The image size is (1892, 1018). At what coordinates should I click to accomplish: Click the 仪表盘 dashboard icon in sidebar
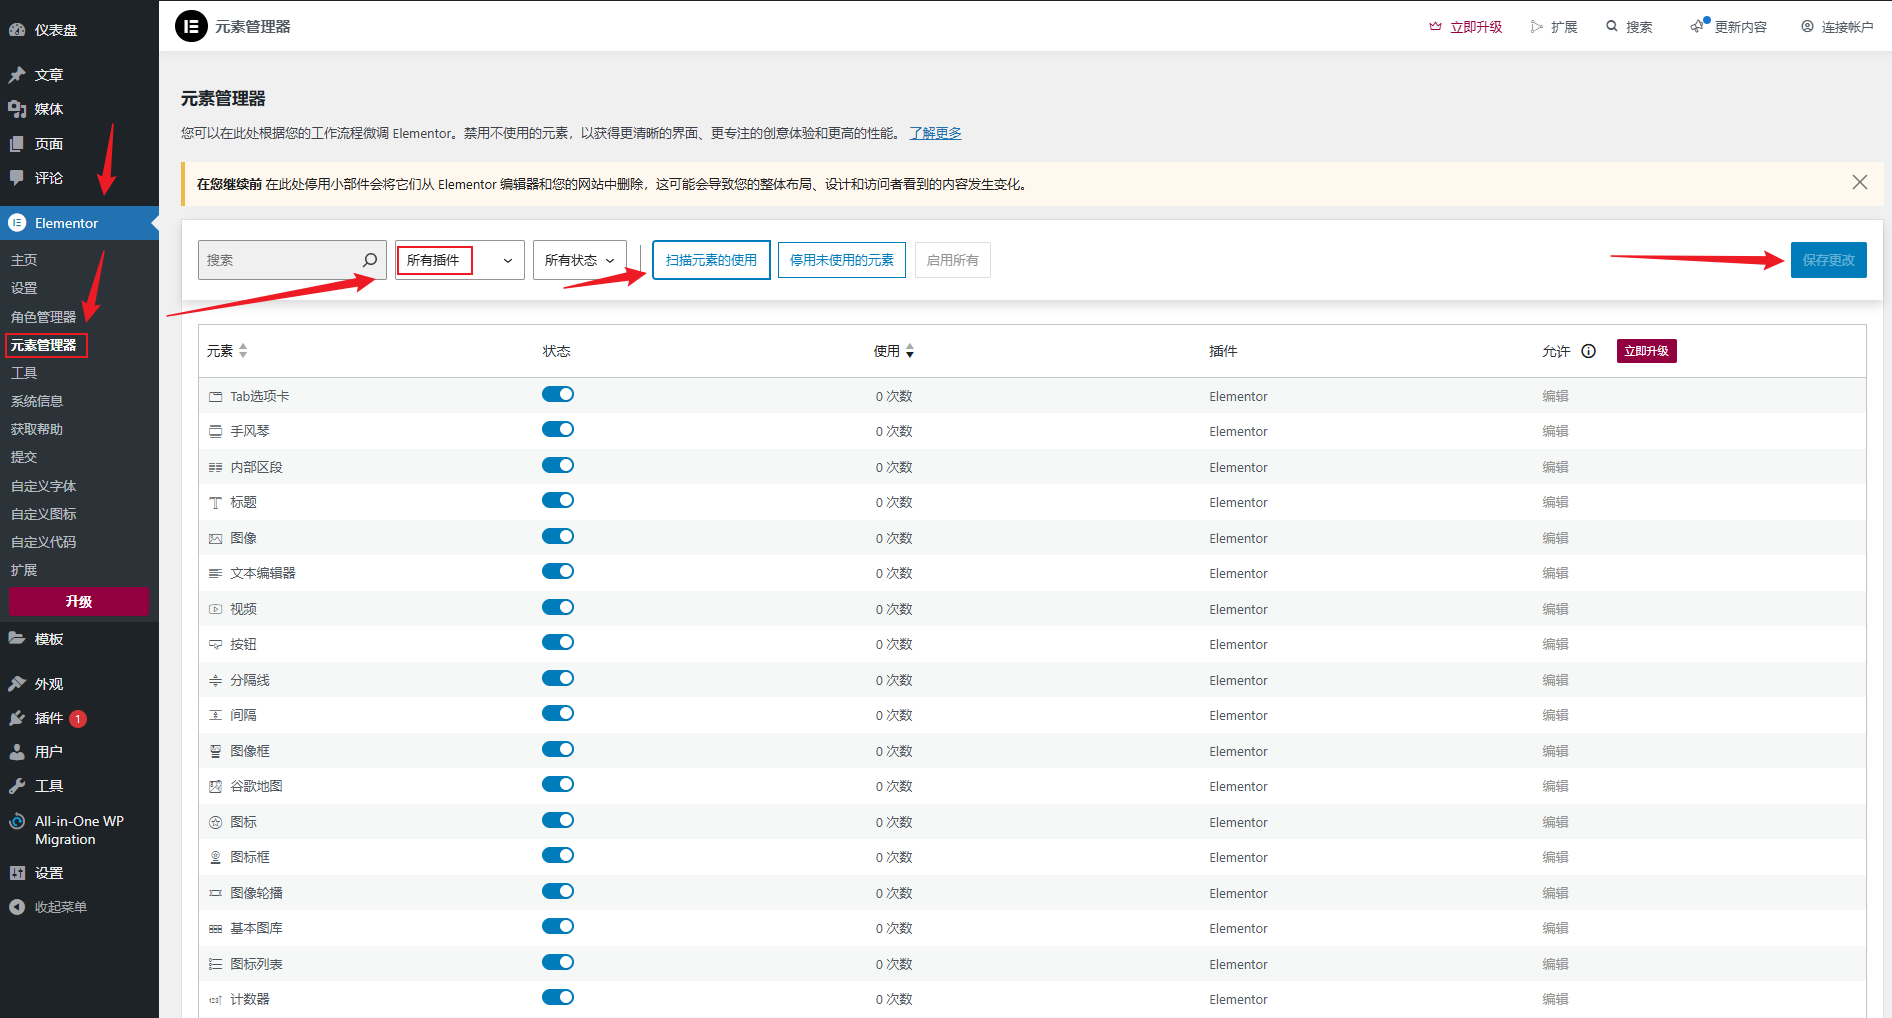click(x=17, y=30)
